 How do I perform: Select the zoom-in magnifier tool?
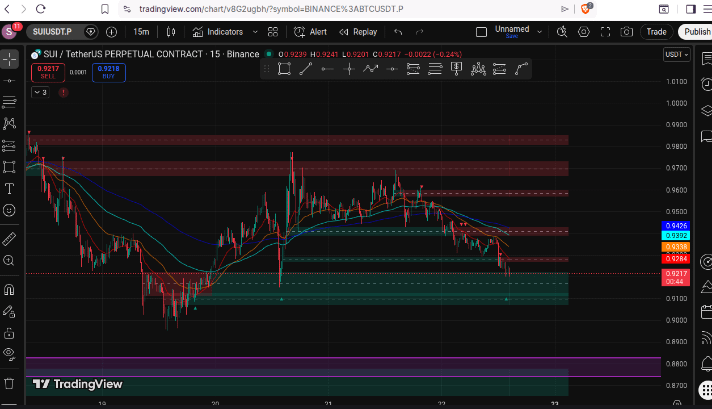coord(9,261)
